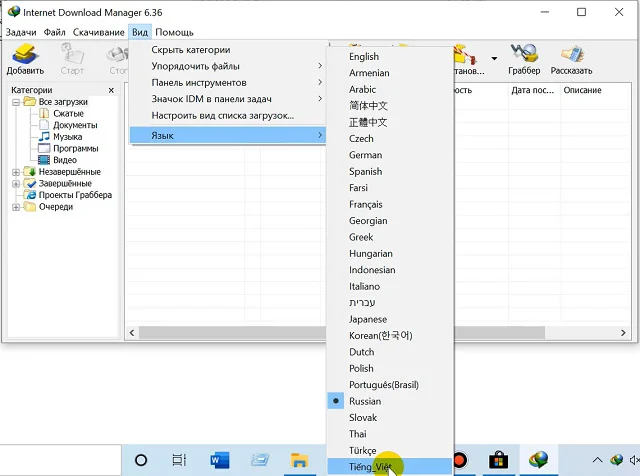The image size is (640, 476).
Task: Click the Старт toolbar icon
Action: (x=72, y=60)
